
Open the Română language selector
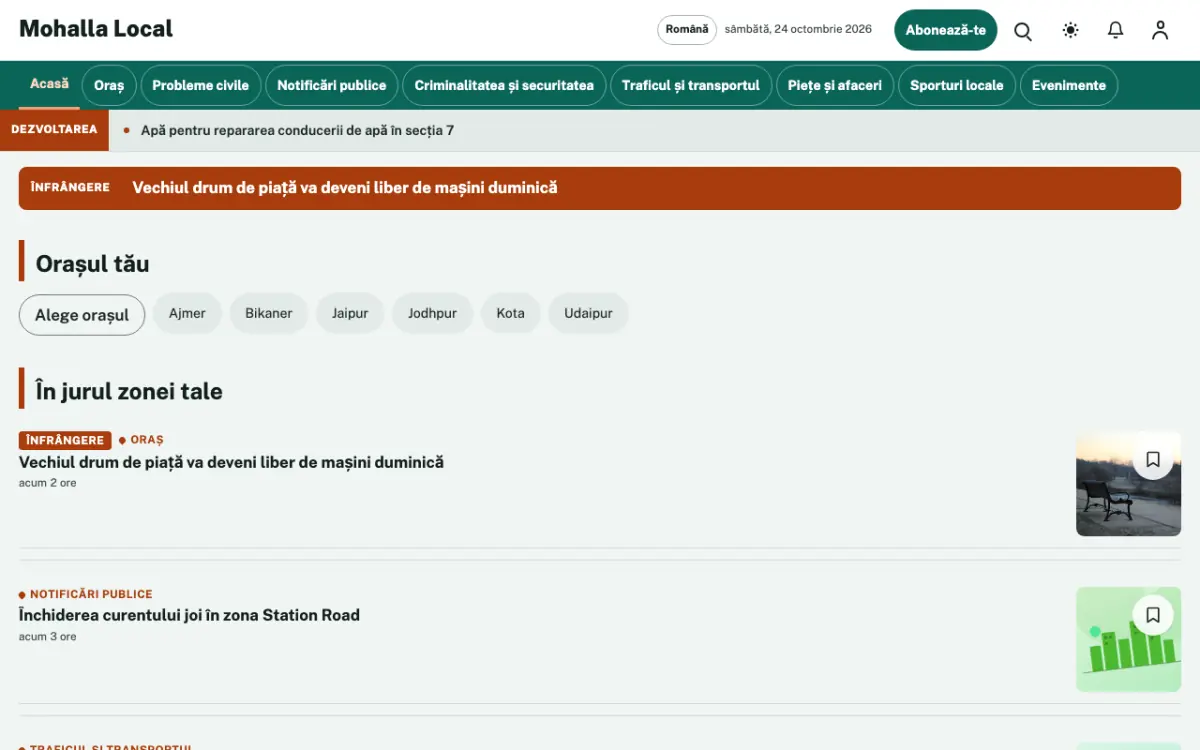(687, 30)
